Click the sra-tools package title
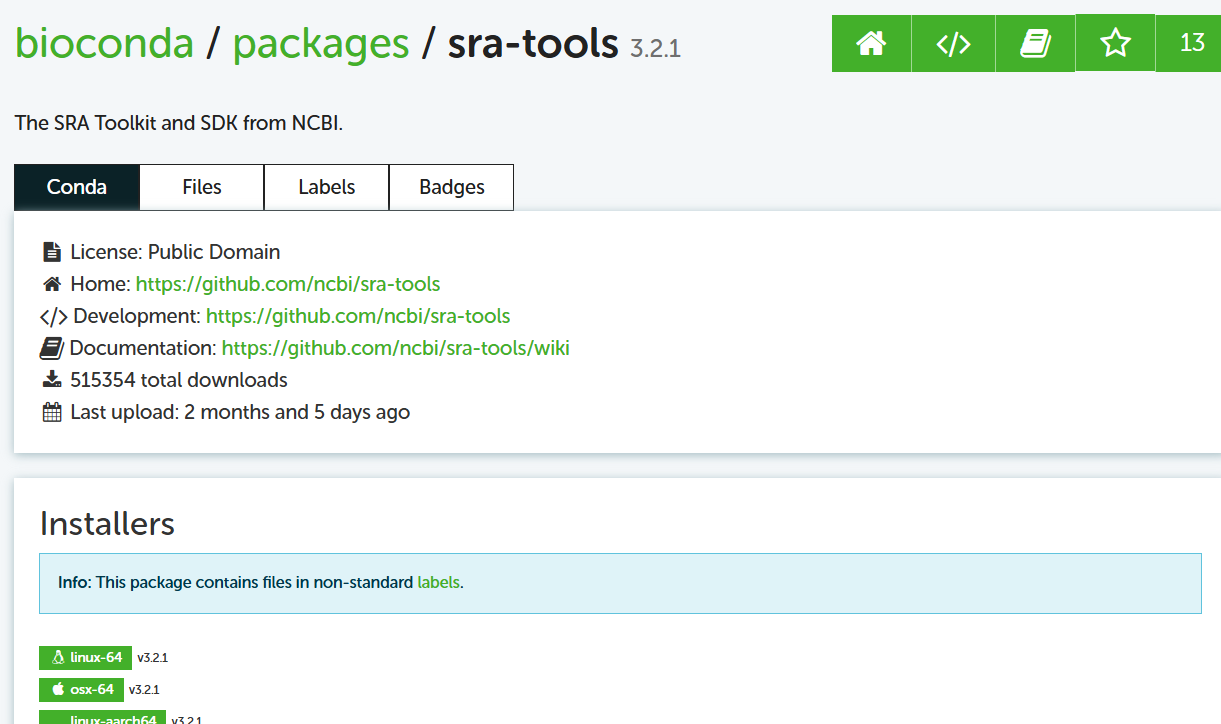 click(533, 43)
